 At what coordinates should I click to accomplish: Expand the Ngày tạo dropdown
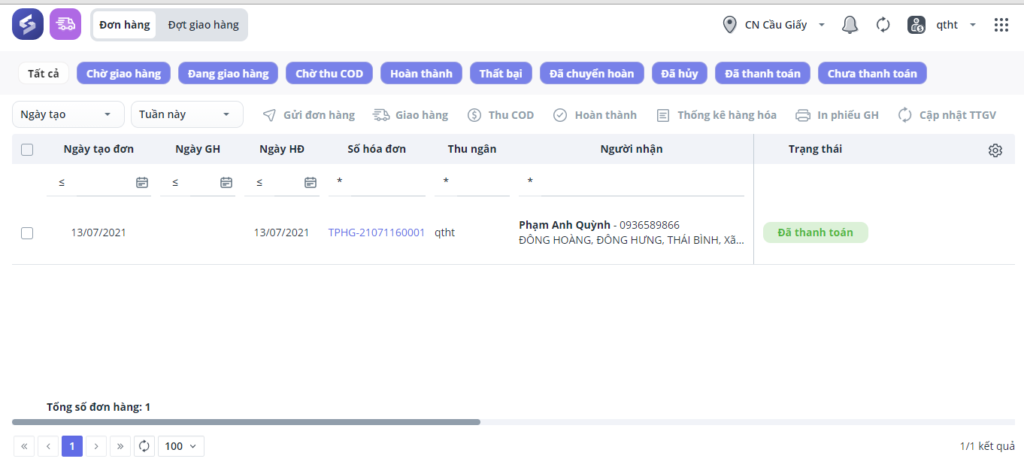point(68,114)
